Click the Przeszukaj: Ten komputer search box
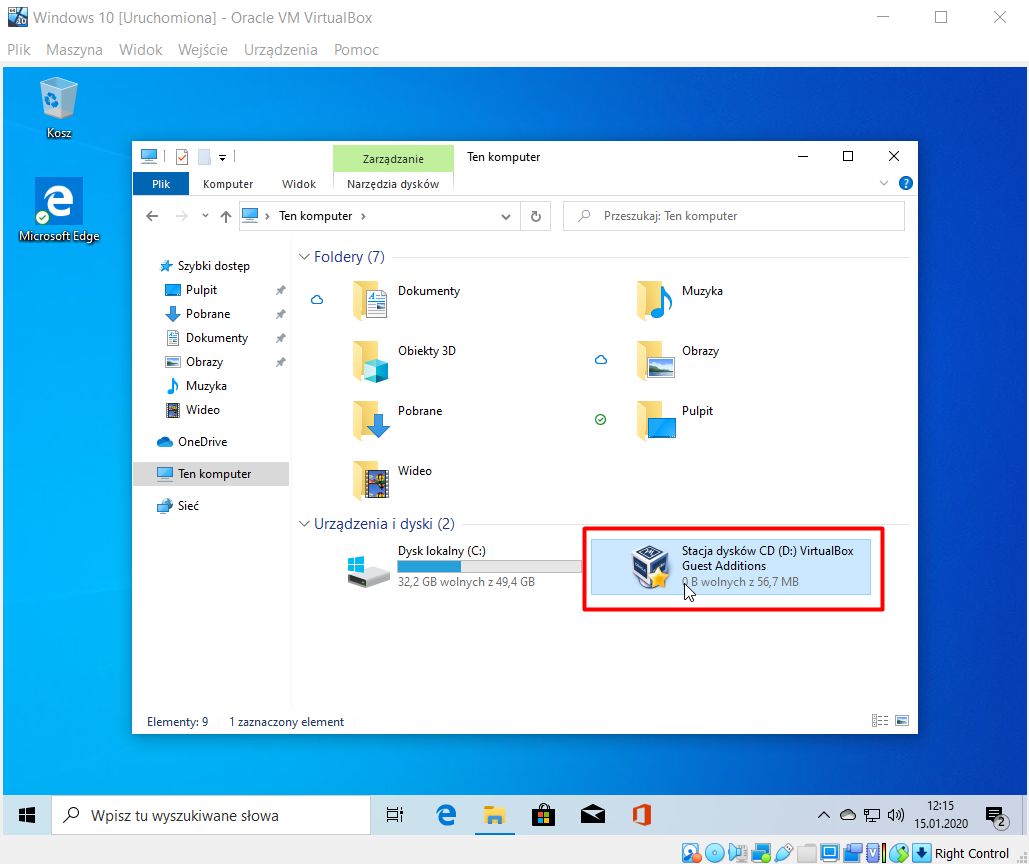This screenshot has width=1029, height=864. pyautogui.click(x=734, y=216)
